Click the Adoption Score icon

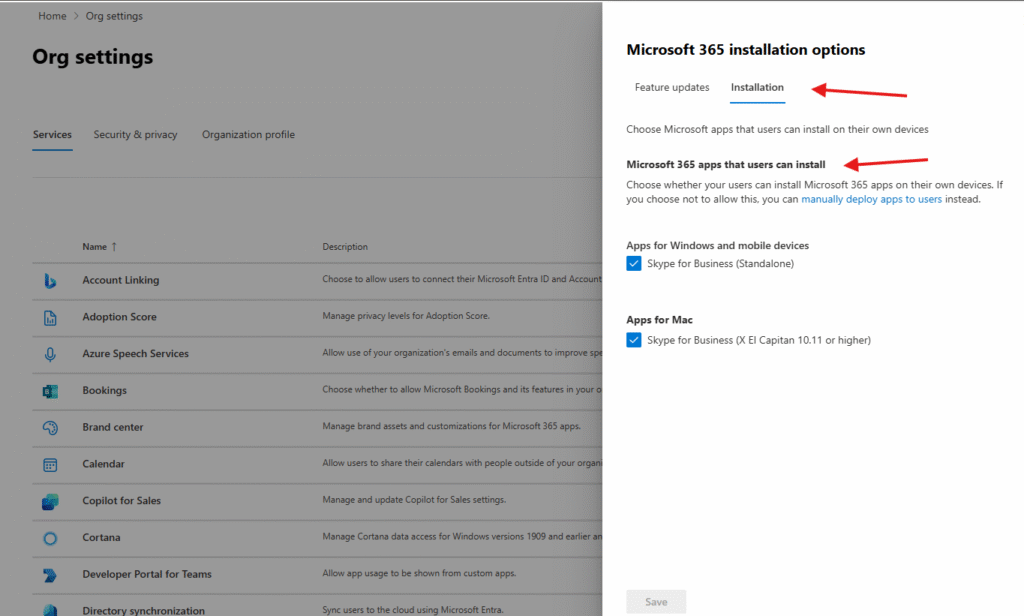coord(50,318)
